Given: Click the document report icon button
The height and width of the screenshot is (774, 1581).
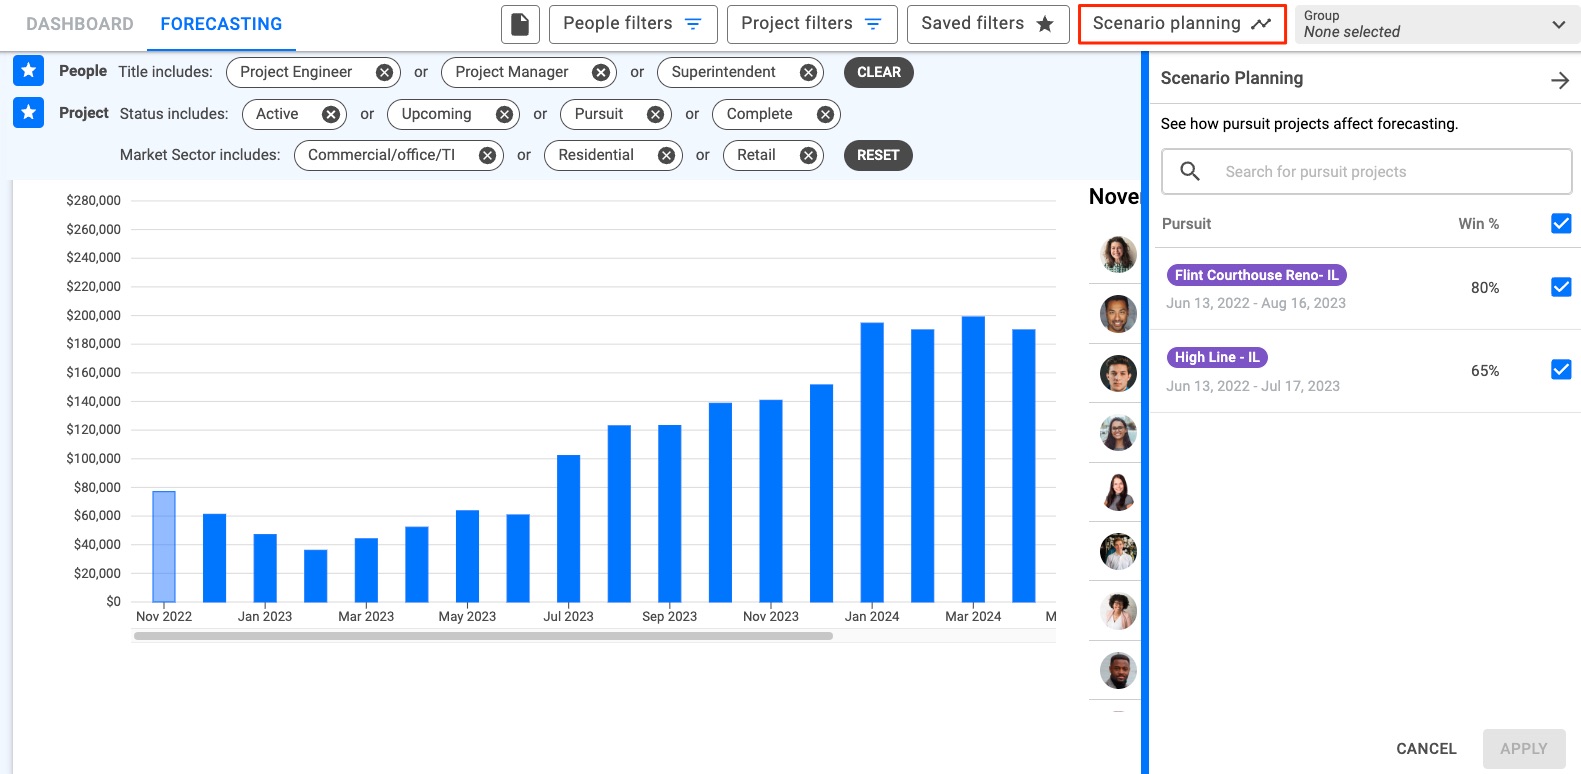Looking at the screenshot, I should point(520,24).
